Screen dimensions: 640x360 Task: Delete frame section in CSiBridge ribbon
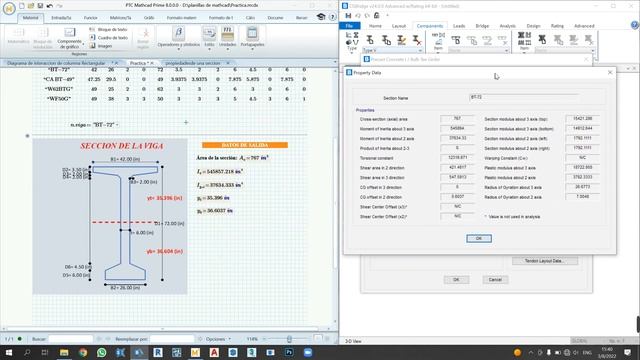416,40
